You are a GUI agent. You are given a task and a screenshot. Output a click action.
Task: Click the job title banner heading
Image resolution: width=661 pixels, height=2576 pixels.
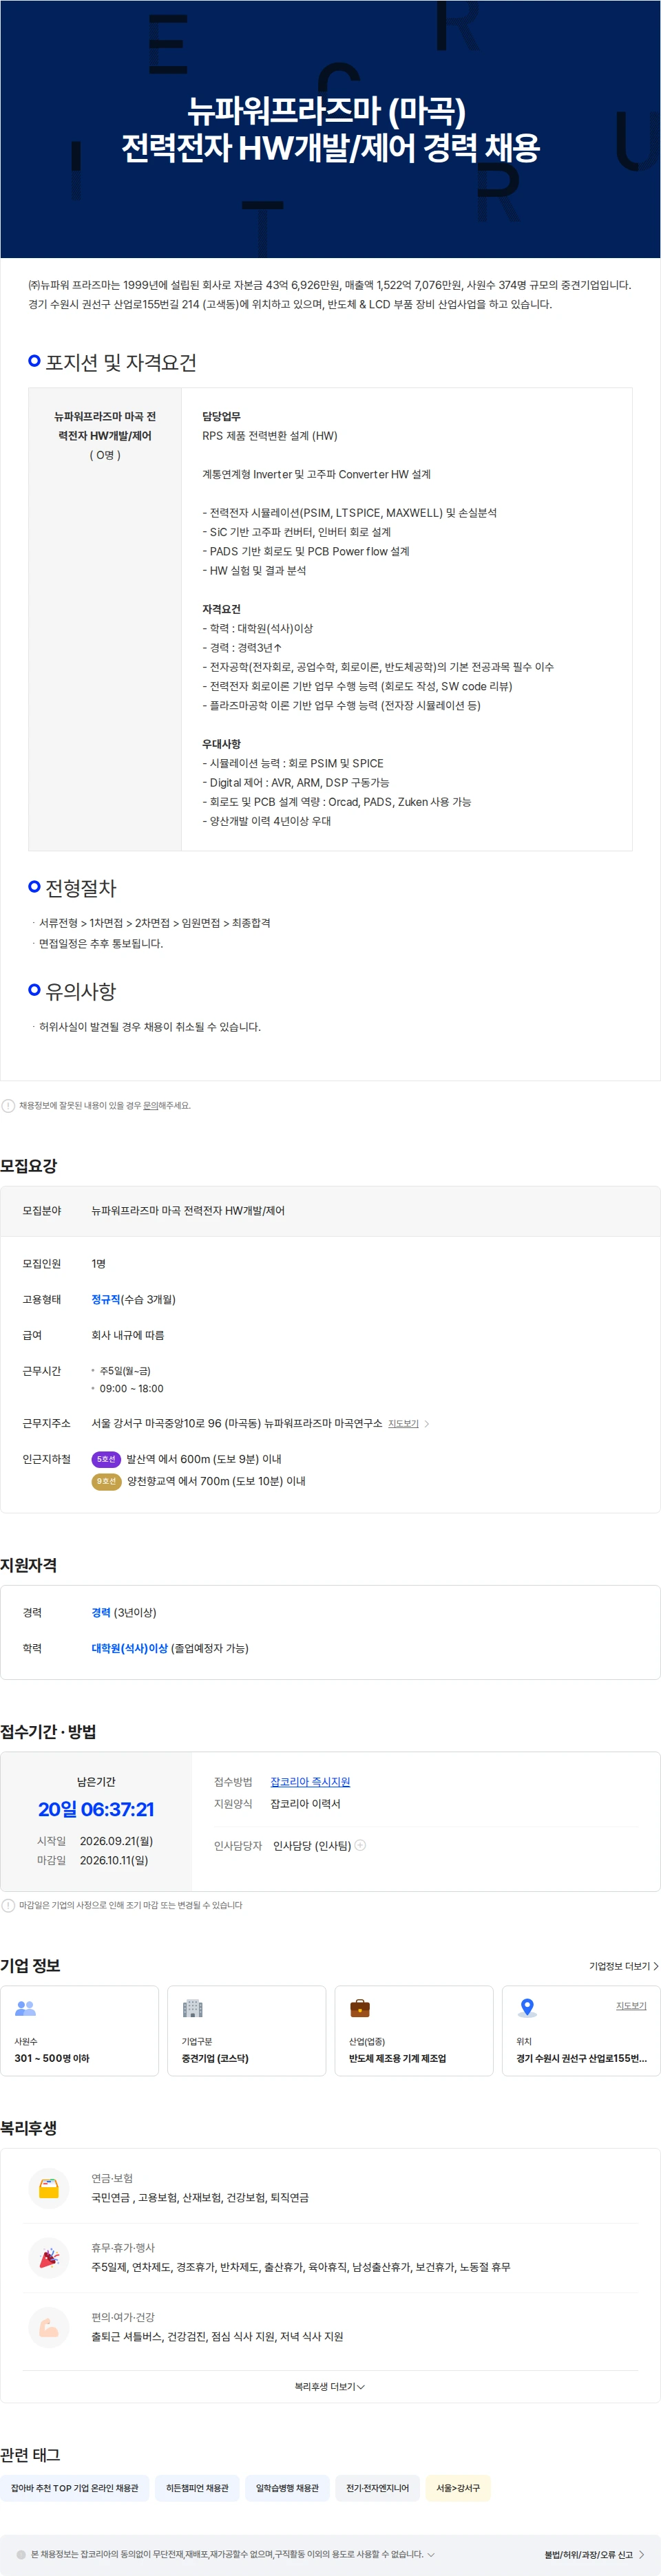click(330, 129)
